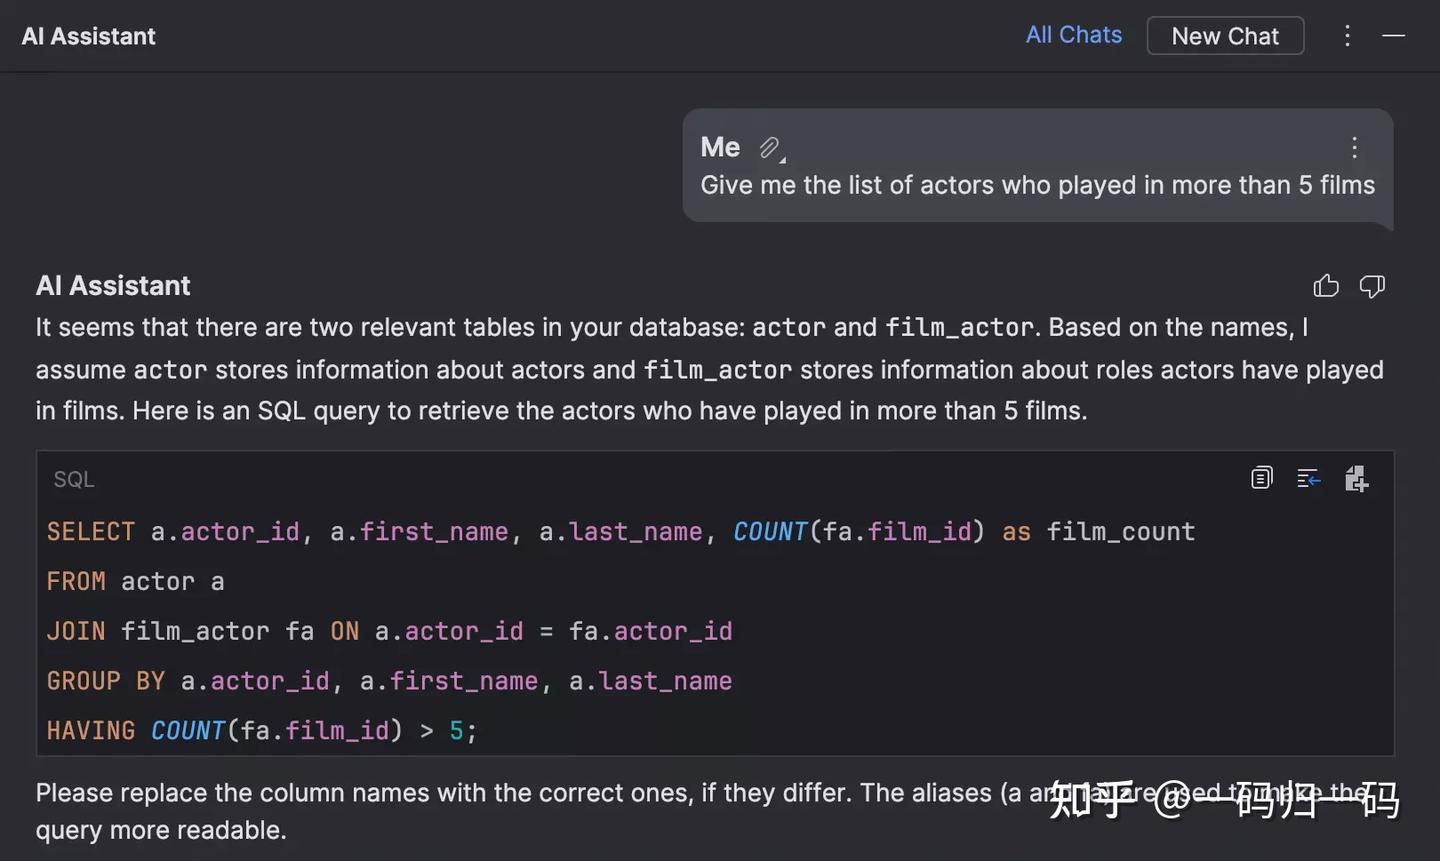
Task: Open the user message's more options menu
Action: tap(1354, 148)
